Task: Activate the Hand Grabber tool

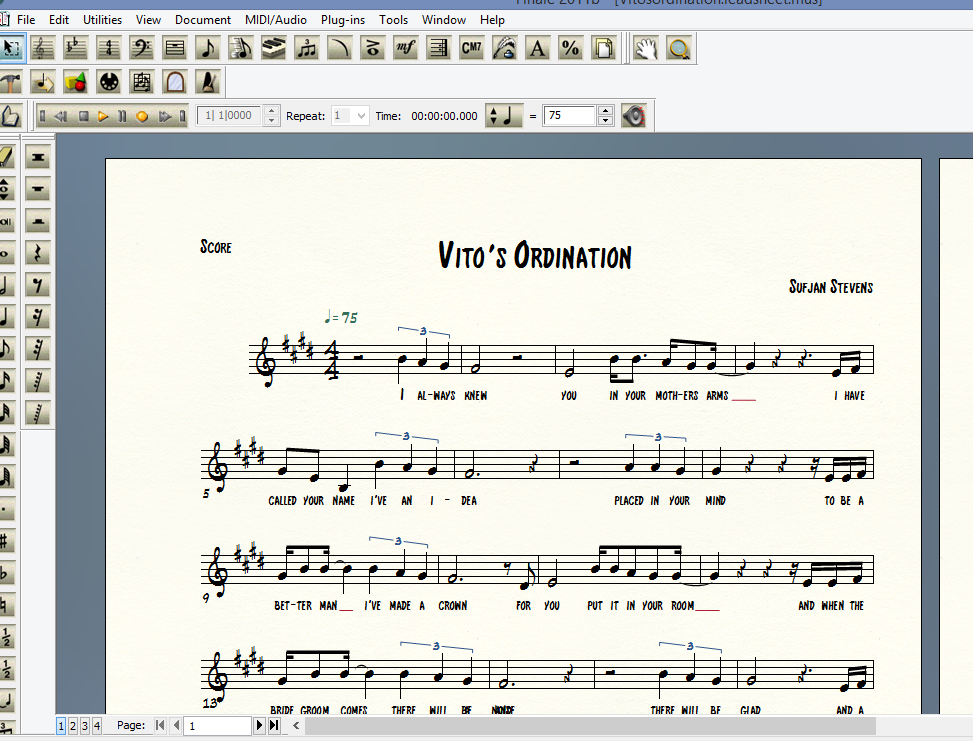Action: coord(647,47)
